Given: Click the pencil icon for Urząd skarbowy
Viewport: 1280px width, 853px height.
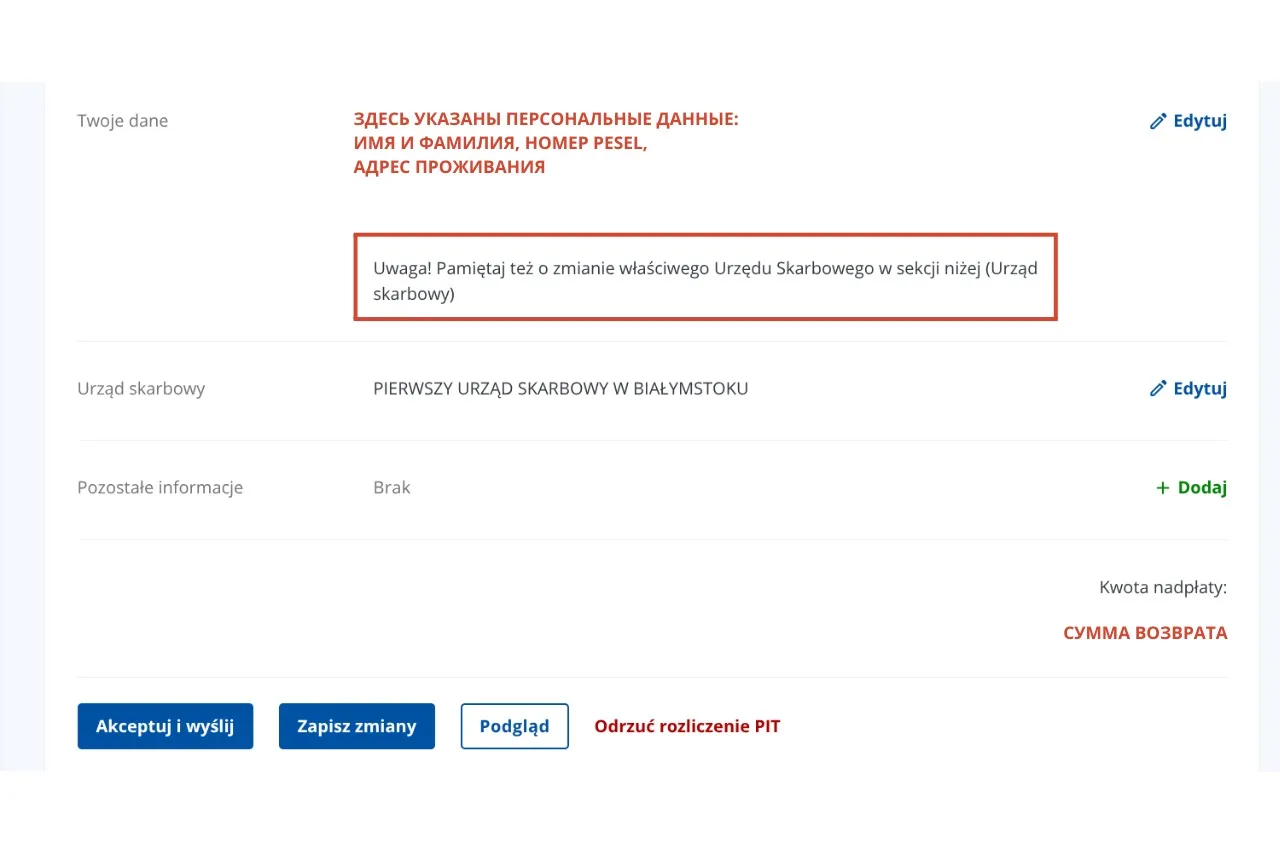Looking at the screenshot, I should pos(1158,388).
